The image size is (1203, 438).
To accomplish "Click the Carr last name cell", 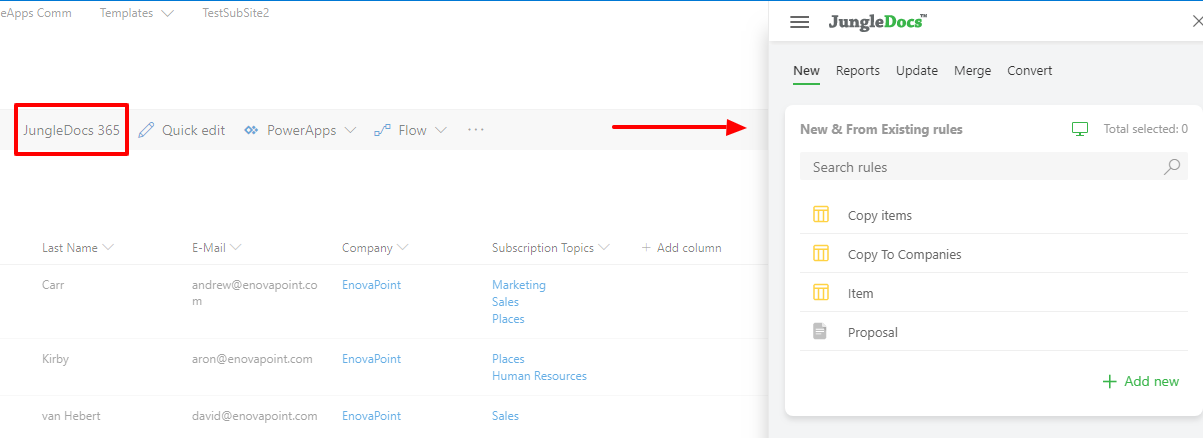I will (53, 285).
